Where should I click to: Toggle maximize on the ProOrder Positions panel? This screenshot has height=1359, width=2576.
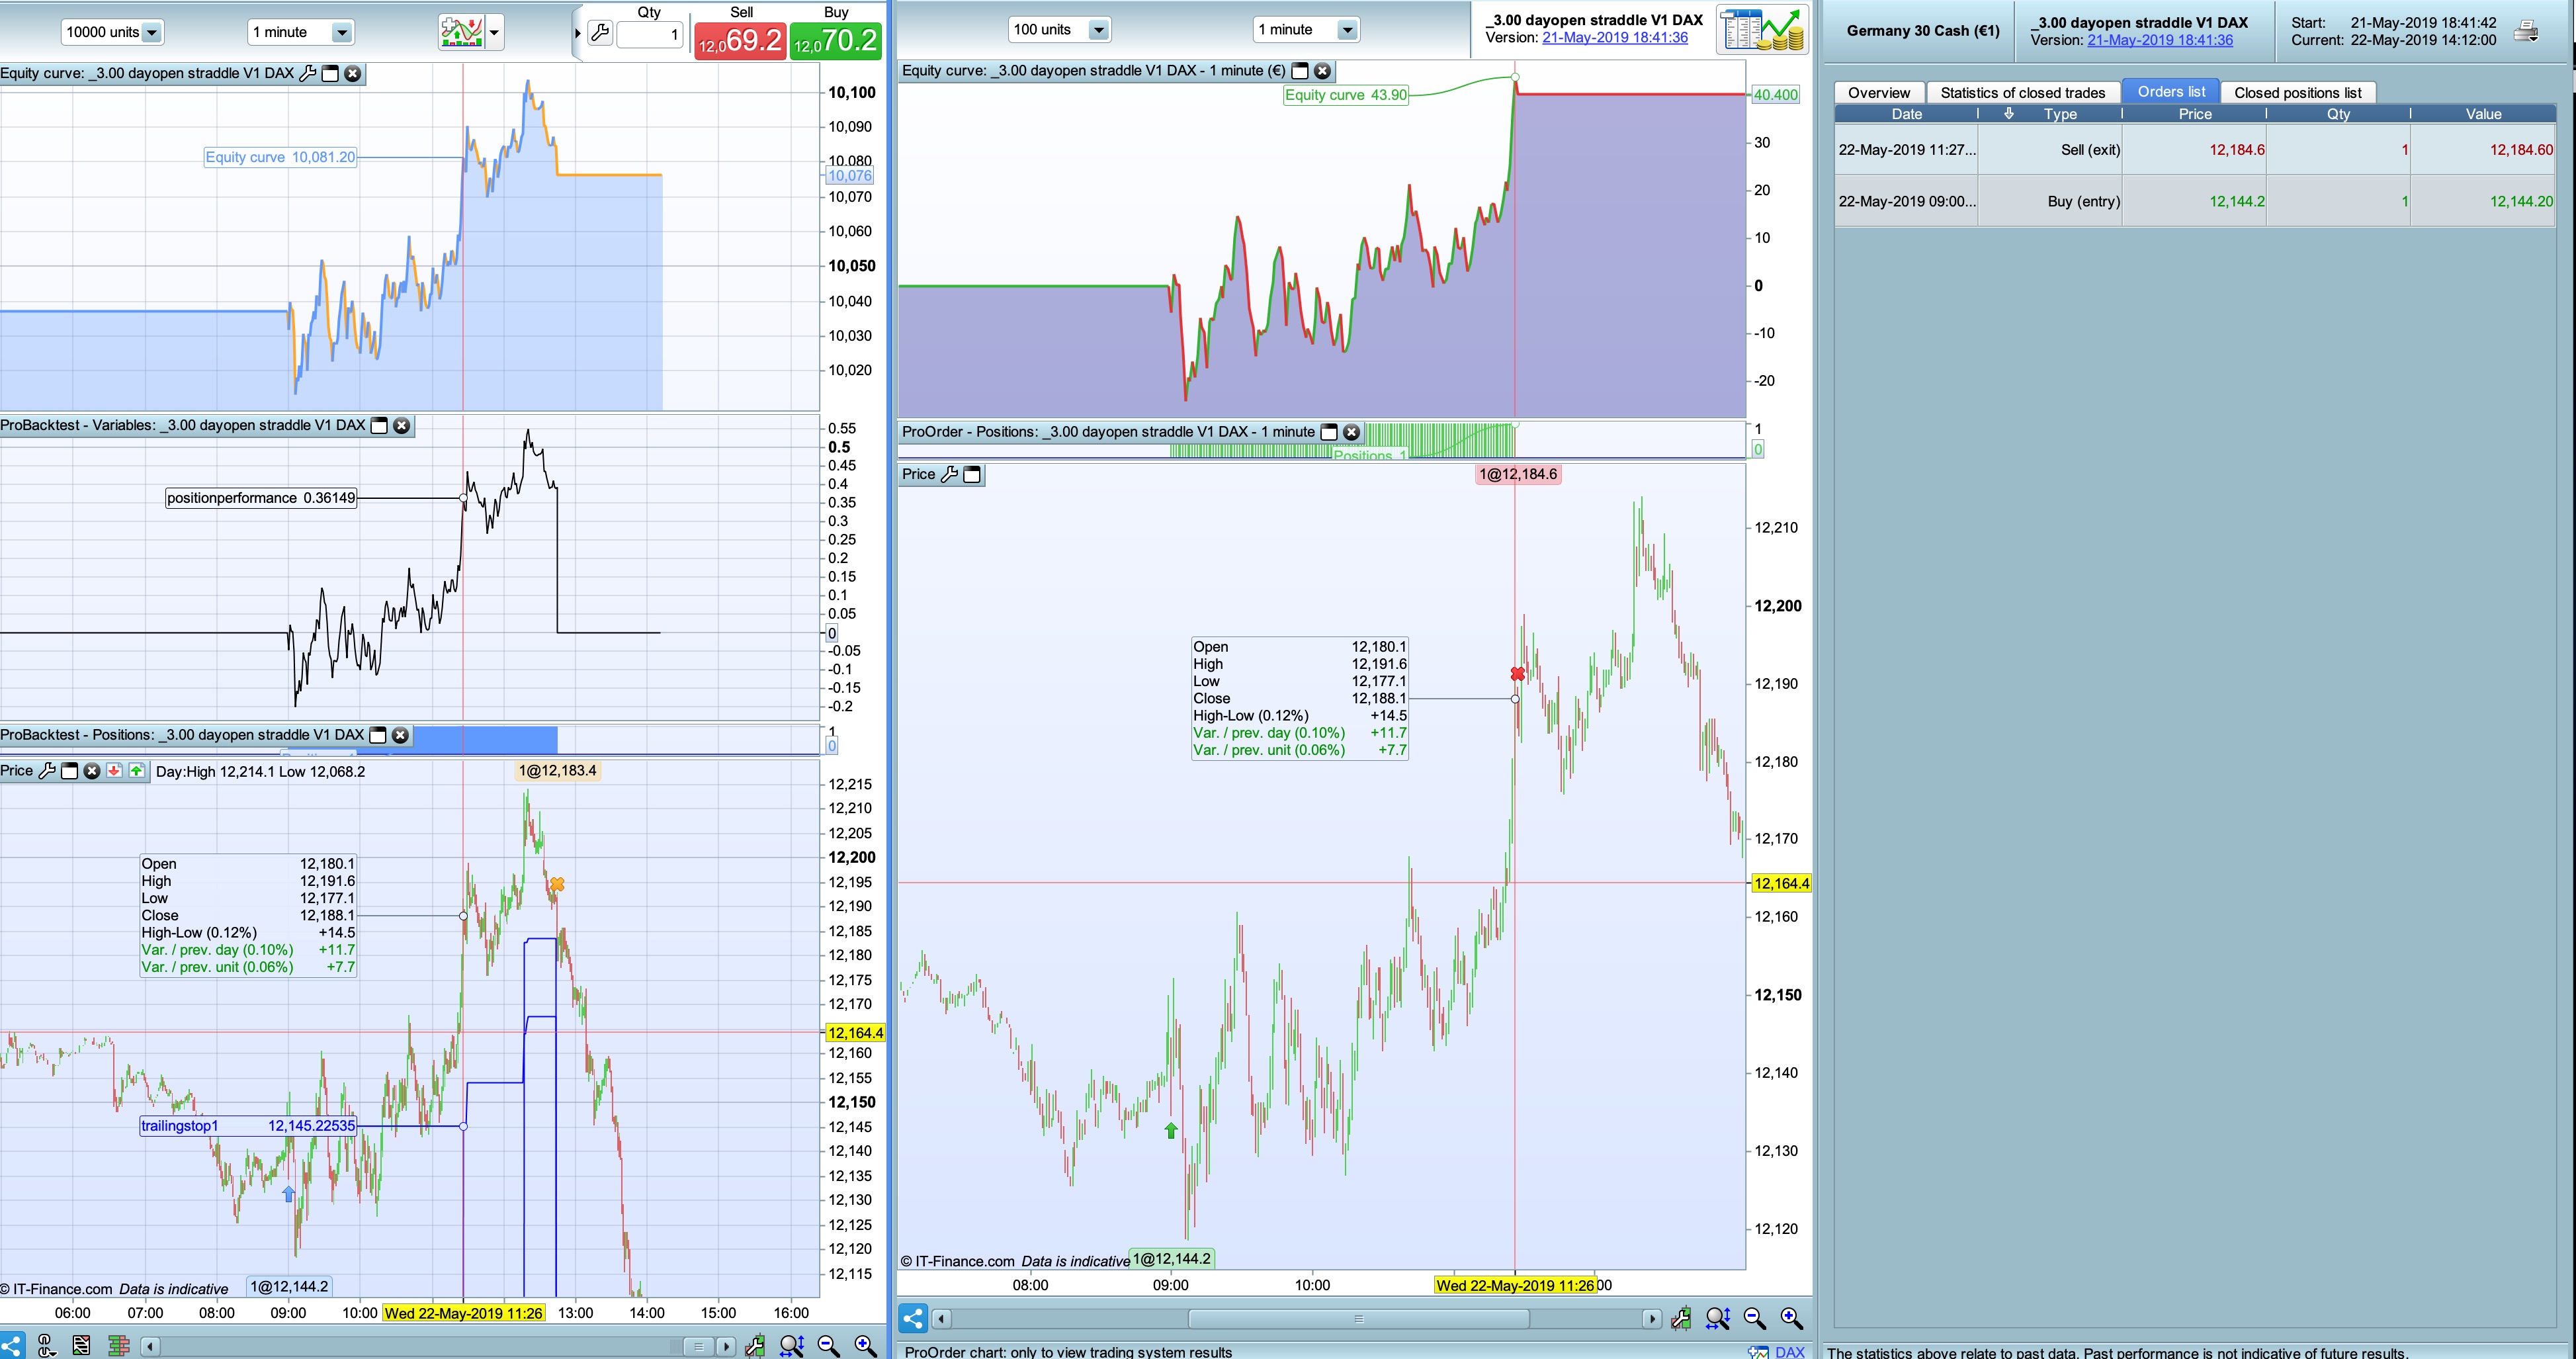coord(1329,432)
